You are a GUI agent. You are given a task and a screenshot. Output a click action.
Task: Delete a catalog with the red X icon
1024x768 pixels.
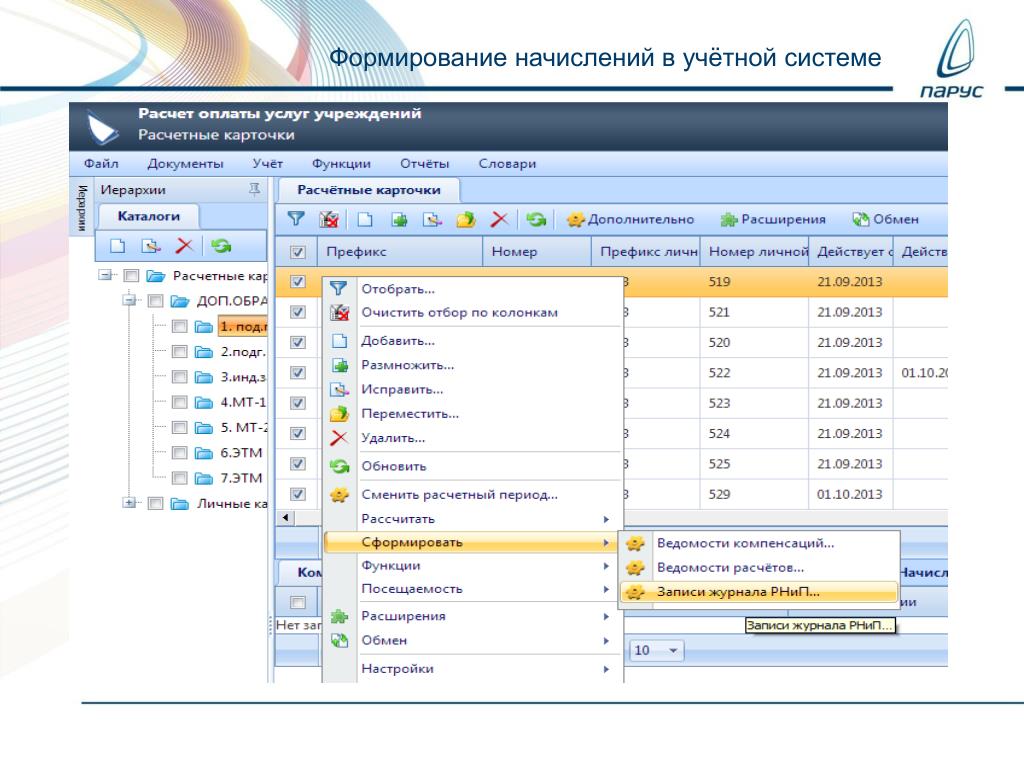tap(185, 246)
